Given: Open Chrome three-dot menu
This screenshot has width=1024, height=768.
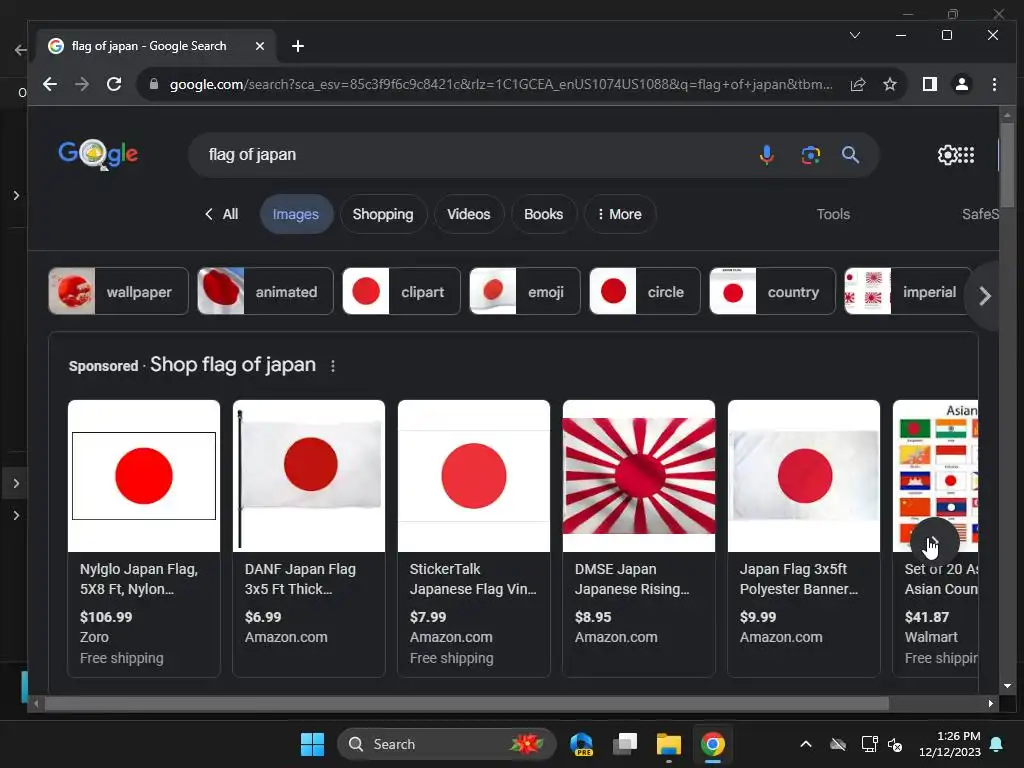Looking at the screenshot, I should coord(994,84).
